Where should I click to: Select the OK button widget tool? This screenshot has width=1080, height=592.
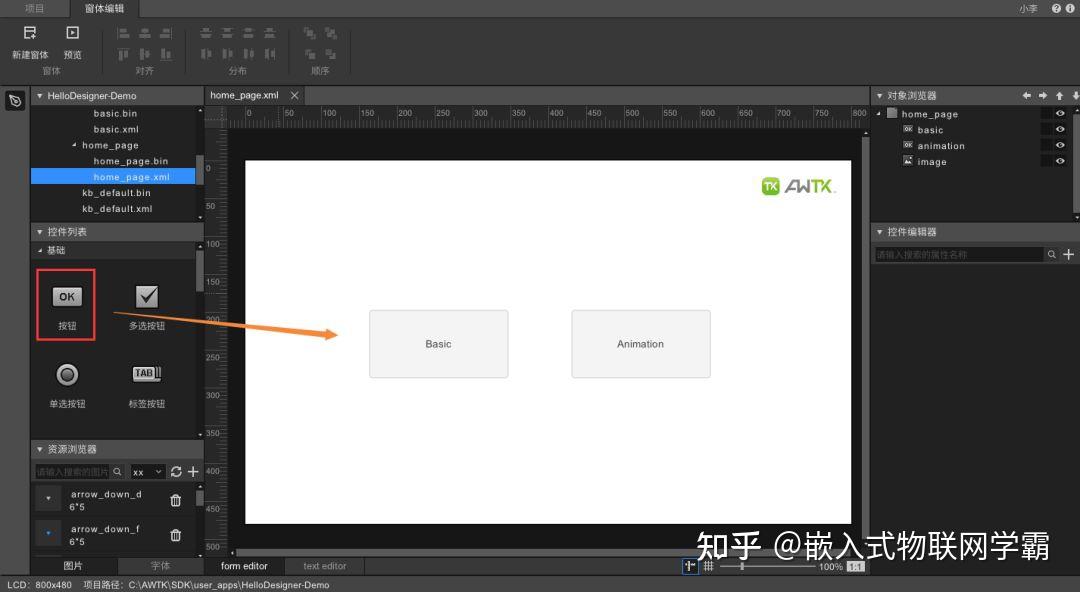[x=66, y=297]
